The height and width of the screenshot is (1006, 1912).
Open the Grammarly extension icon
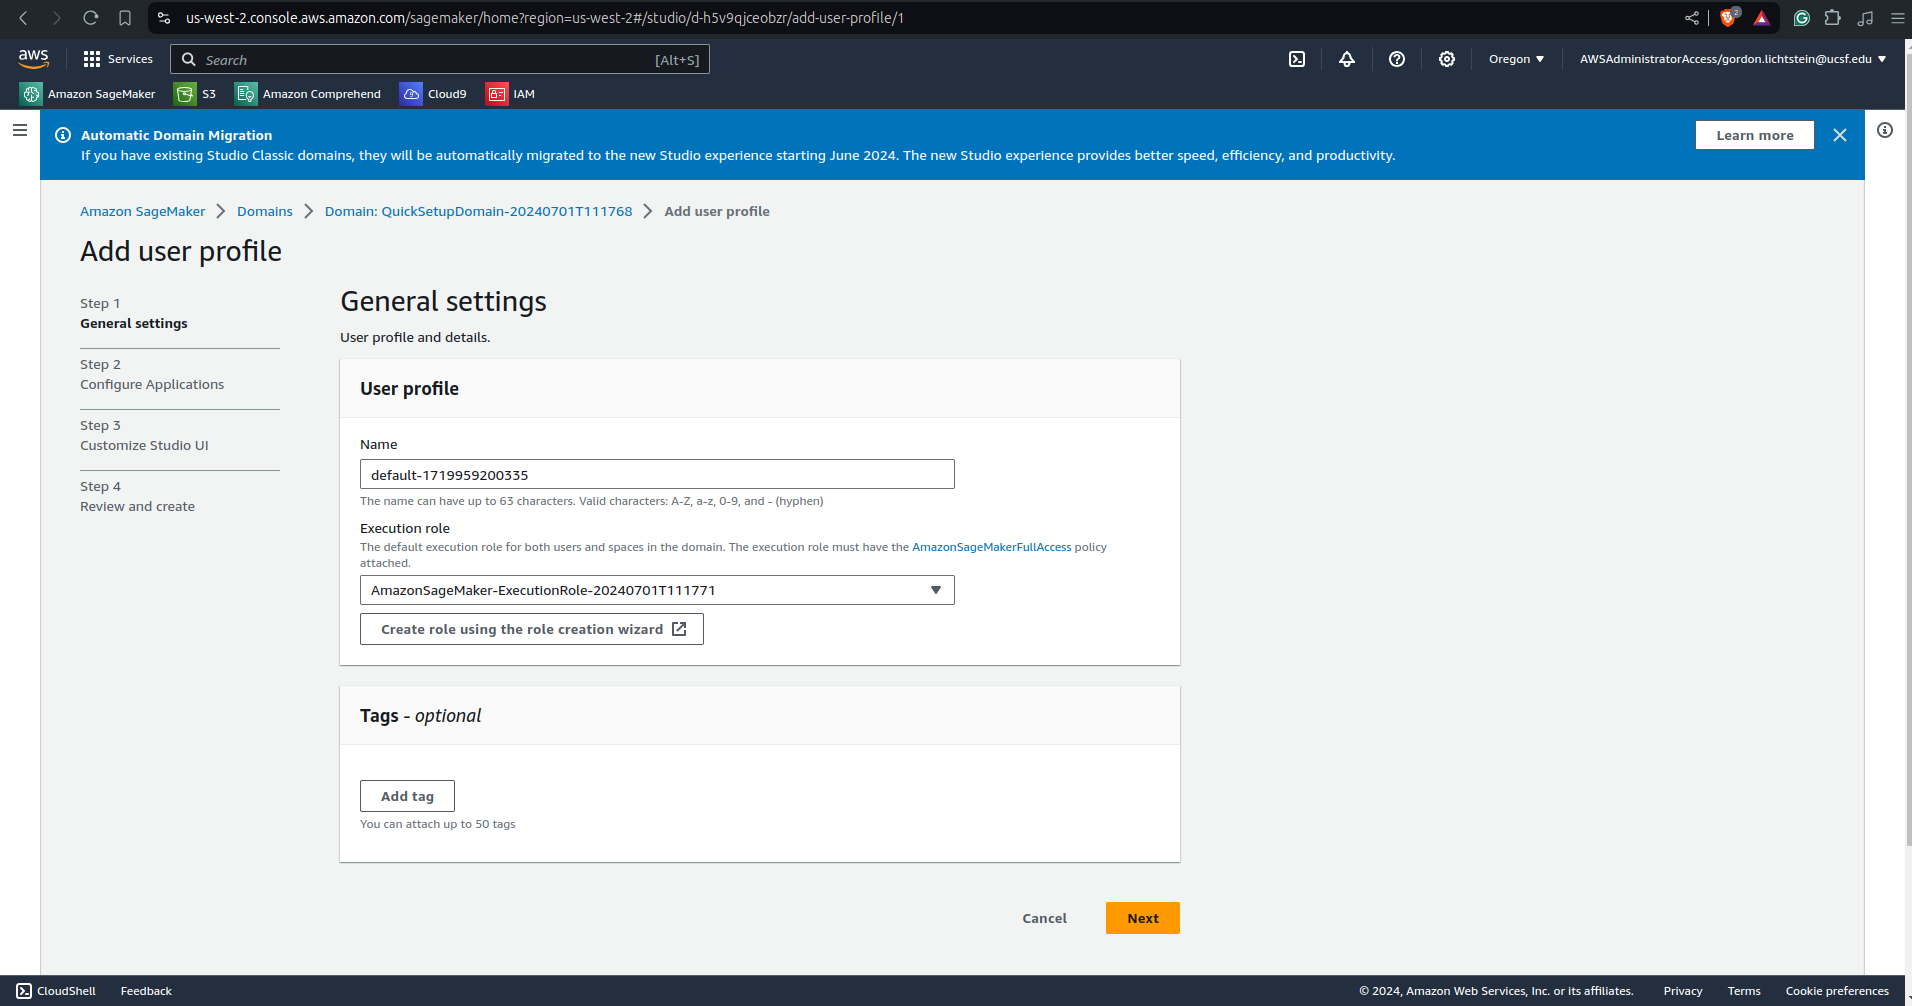[1802, 18]
